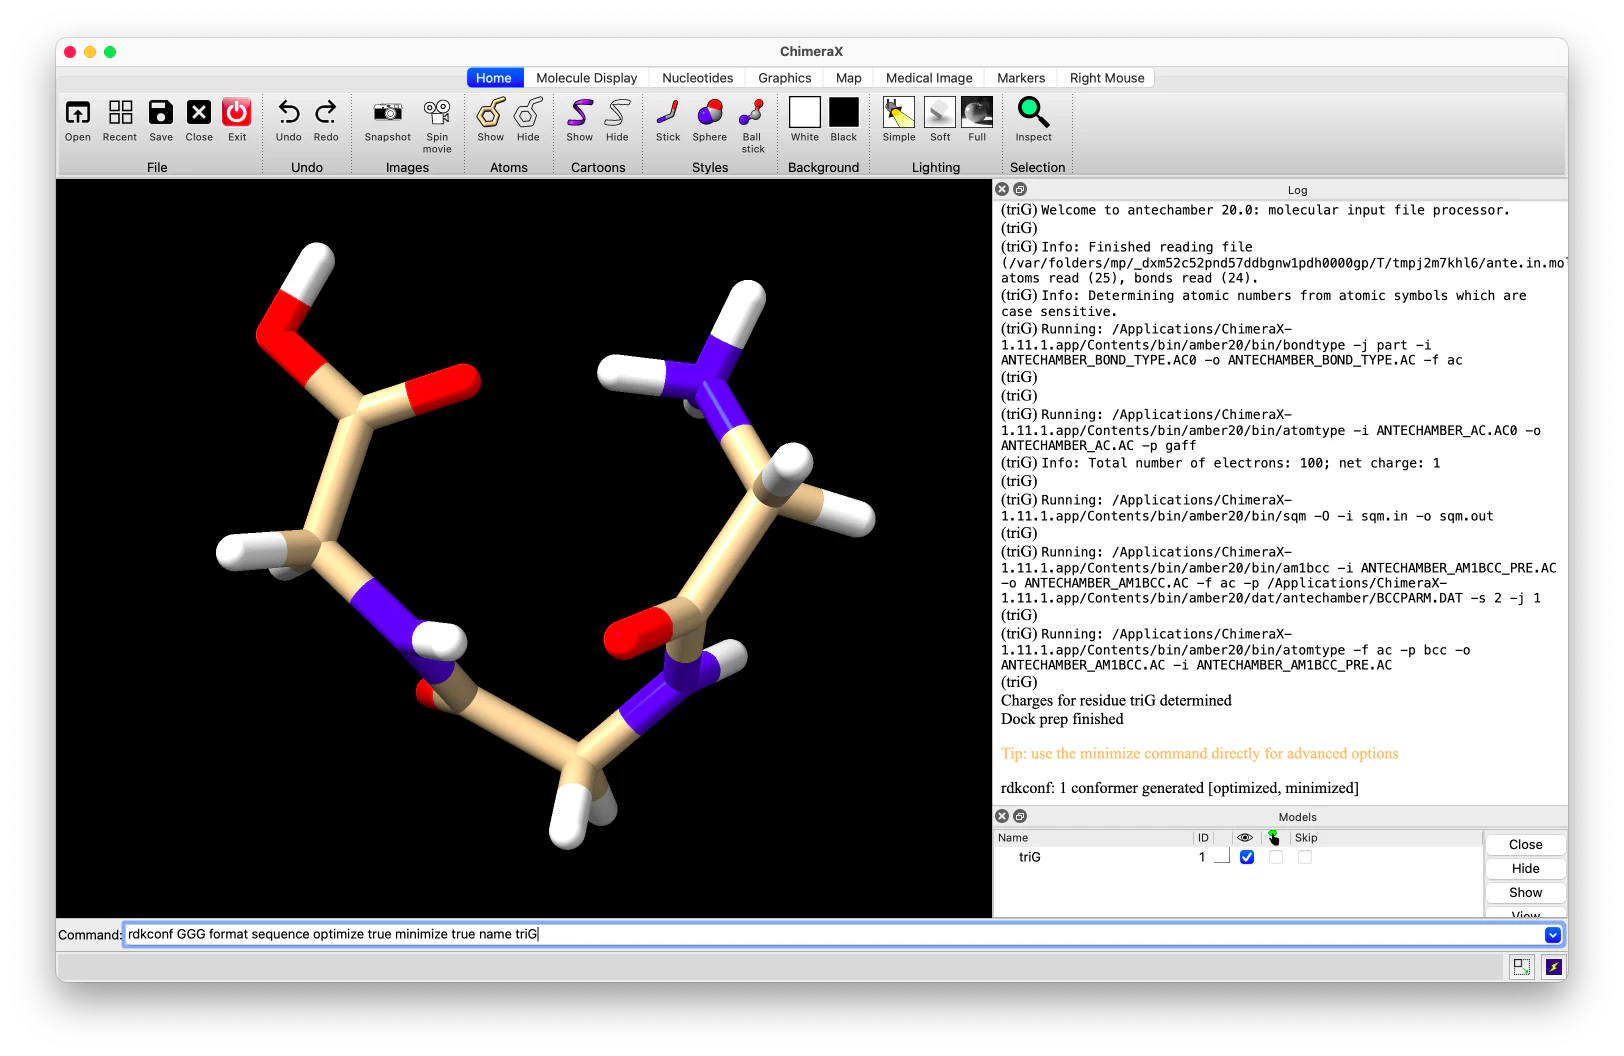Click the Close button in the Models panel
The image size is (1624, 1056).
(1526, 845)
